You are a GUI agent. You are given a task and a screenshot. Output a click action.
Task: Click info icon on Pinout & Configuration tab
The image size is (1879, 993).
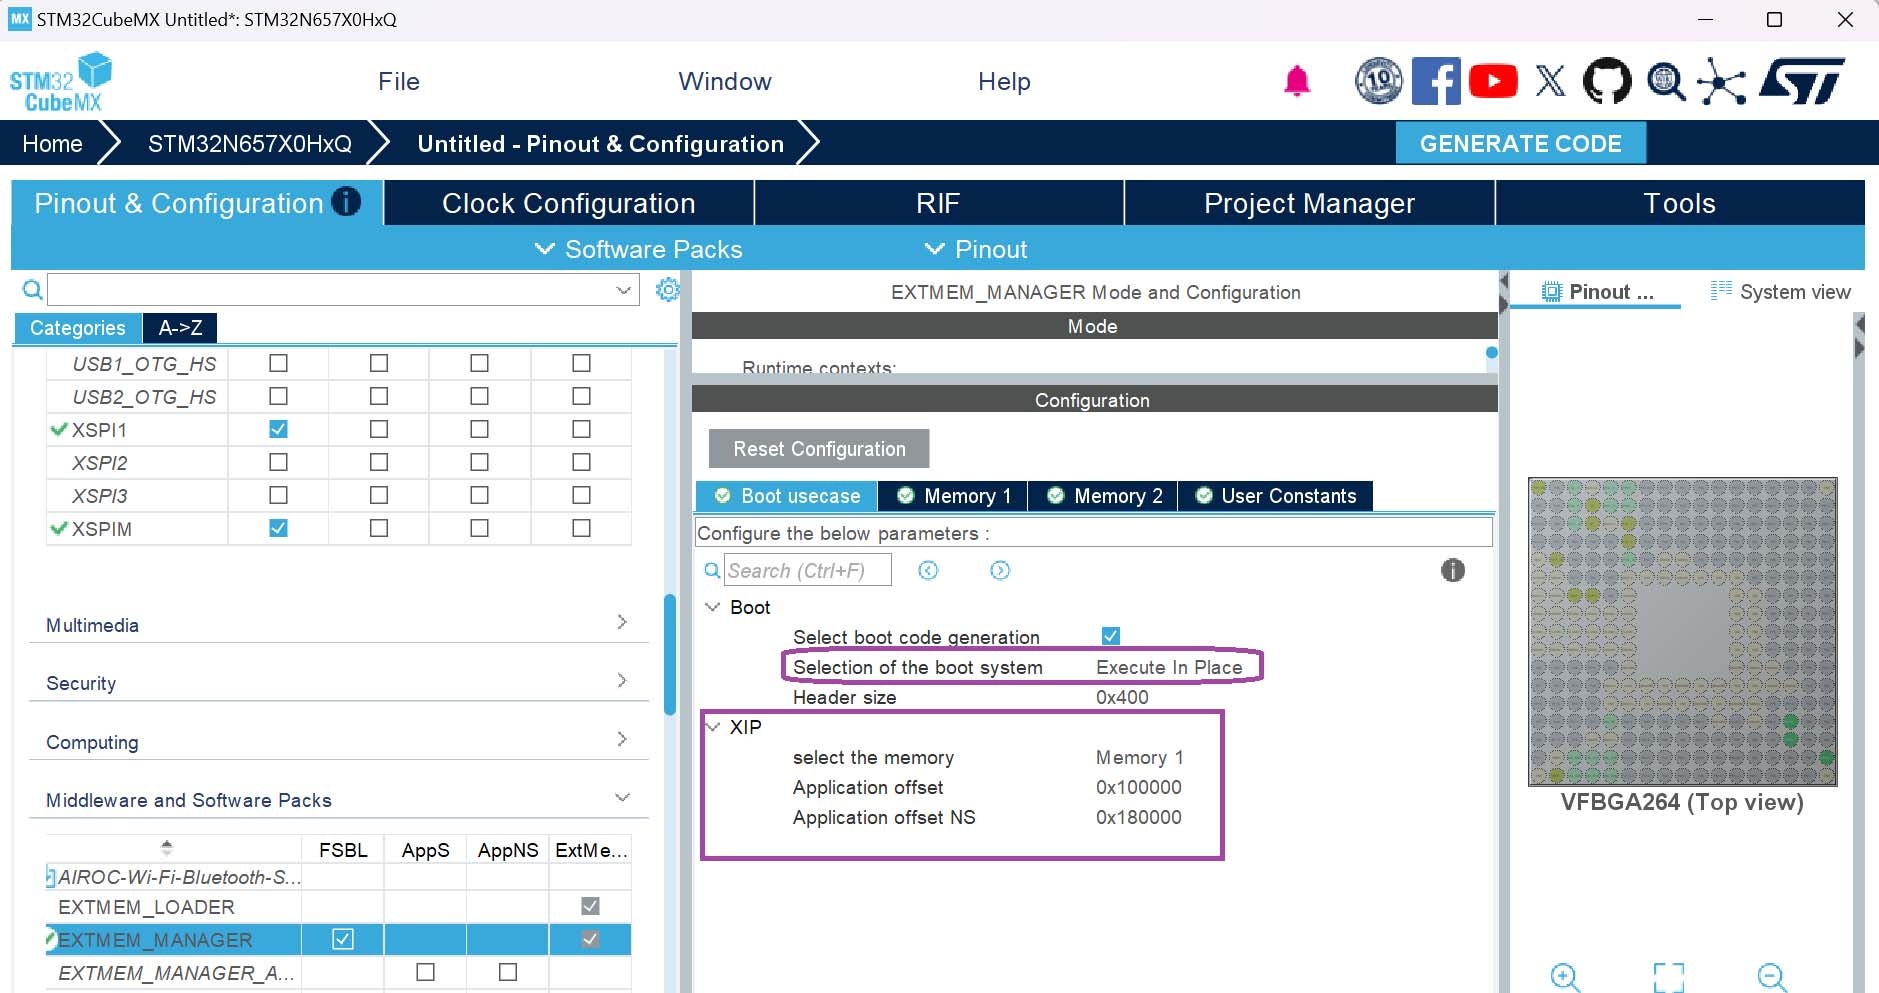pos(346,202)
